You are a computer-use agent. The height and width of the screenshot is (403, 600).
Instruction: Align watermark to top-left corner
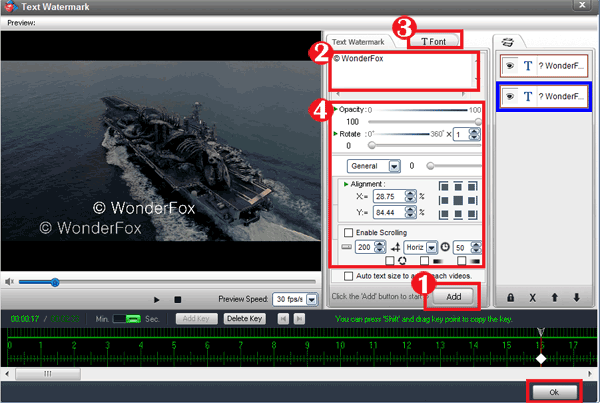point(443,187)
